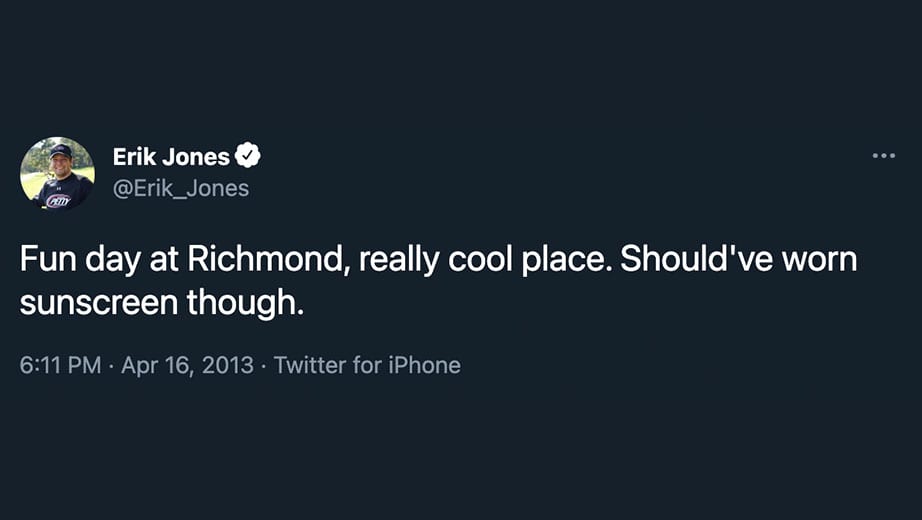Click "Fun day" at the tweet start
922x520 pixels.
pos(80,259)
